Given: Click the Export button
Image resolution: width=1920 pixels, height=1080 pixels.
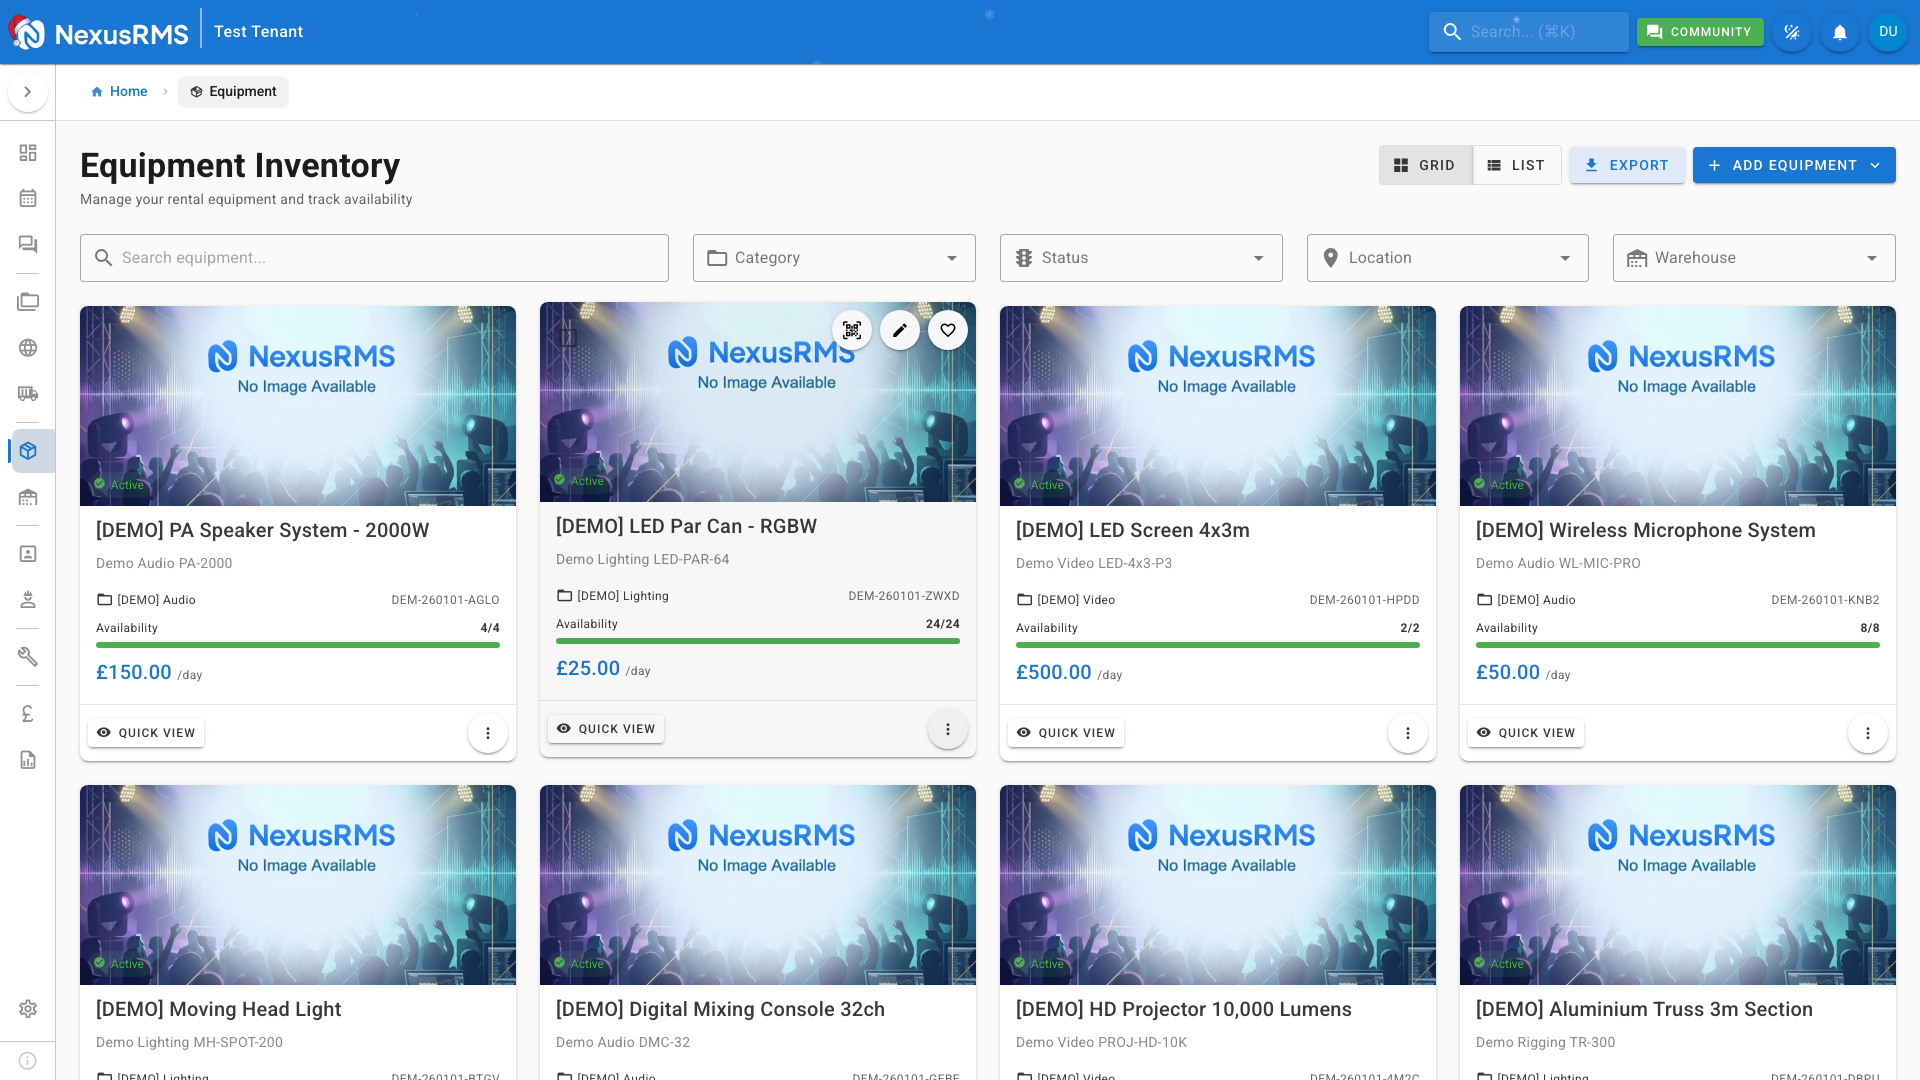Looking at the screenshot, I should pyautogui.click(x=1627, y=165).
